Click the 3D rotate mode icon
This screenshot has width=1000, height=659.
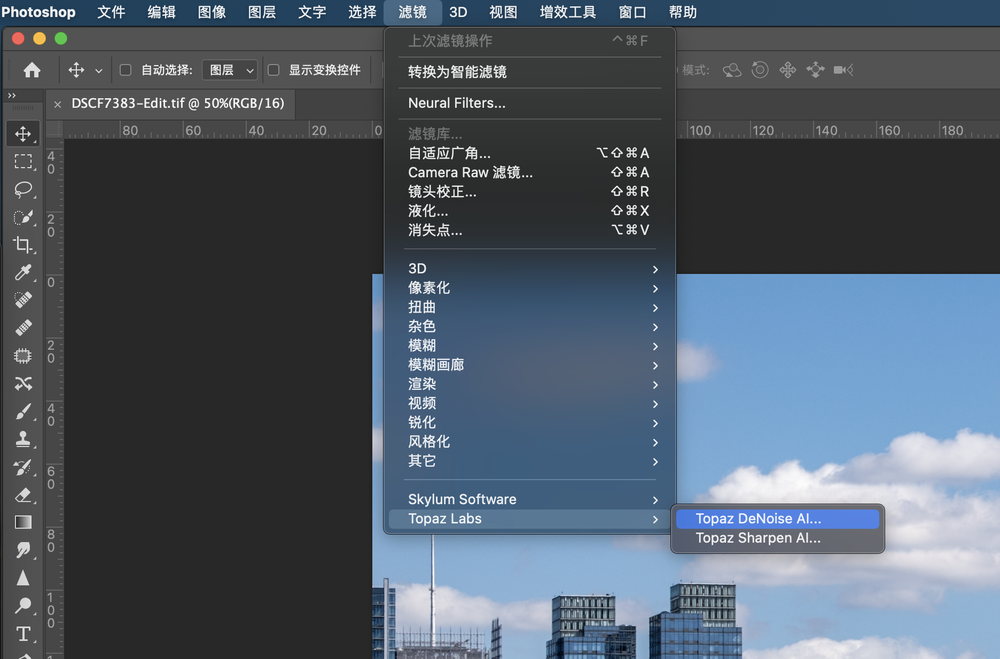tap(732, 70)
